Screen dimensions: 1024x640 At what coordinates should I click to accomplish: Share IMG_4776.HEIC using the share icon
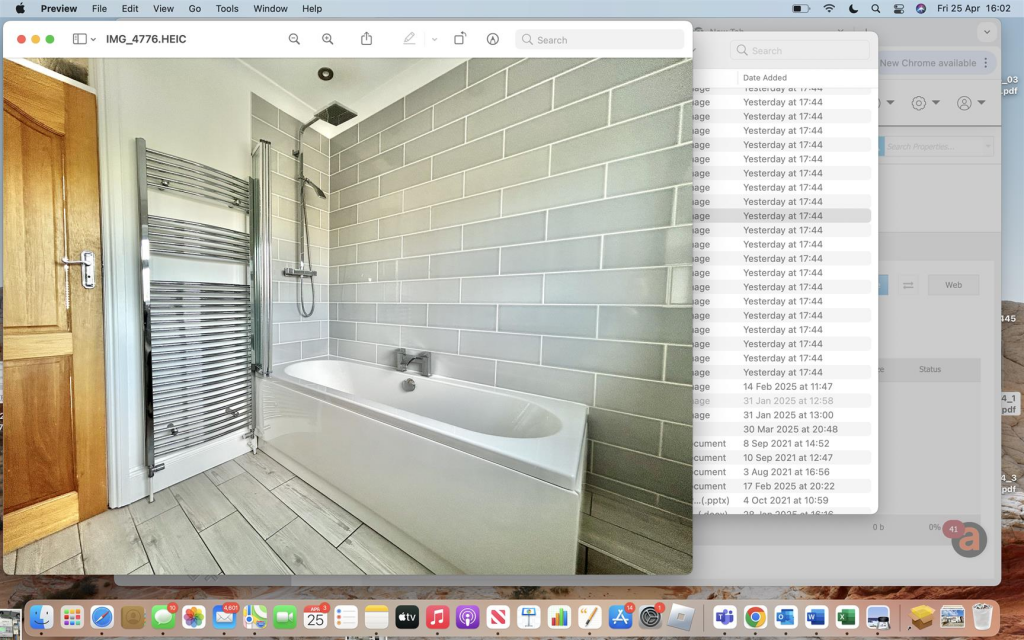(x=366, y=40)
